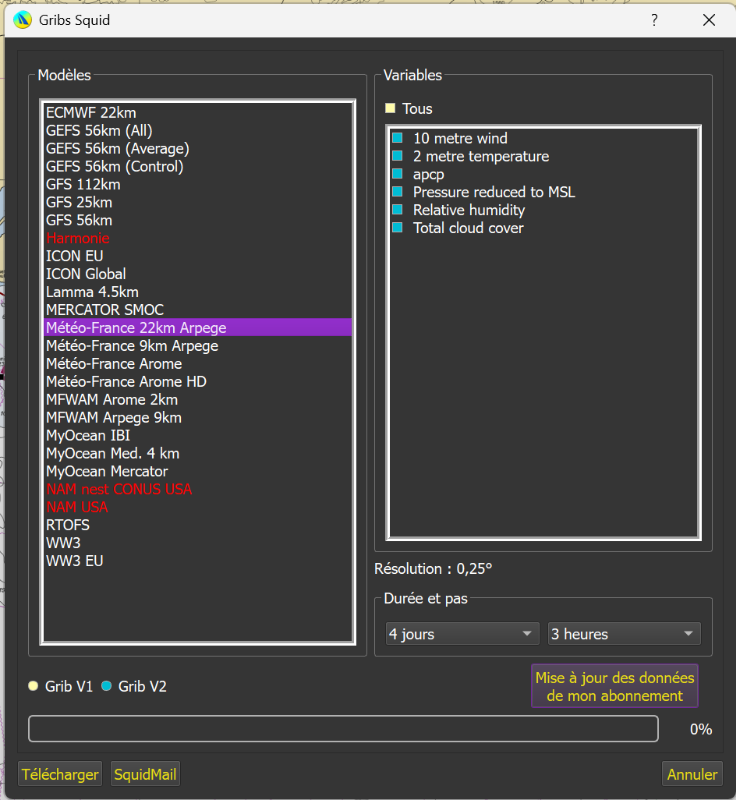Screen dimensions: 736x800
Task: Toggle the Relative humidity checkbox
Action: (397, 210)
